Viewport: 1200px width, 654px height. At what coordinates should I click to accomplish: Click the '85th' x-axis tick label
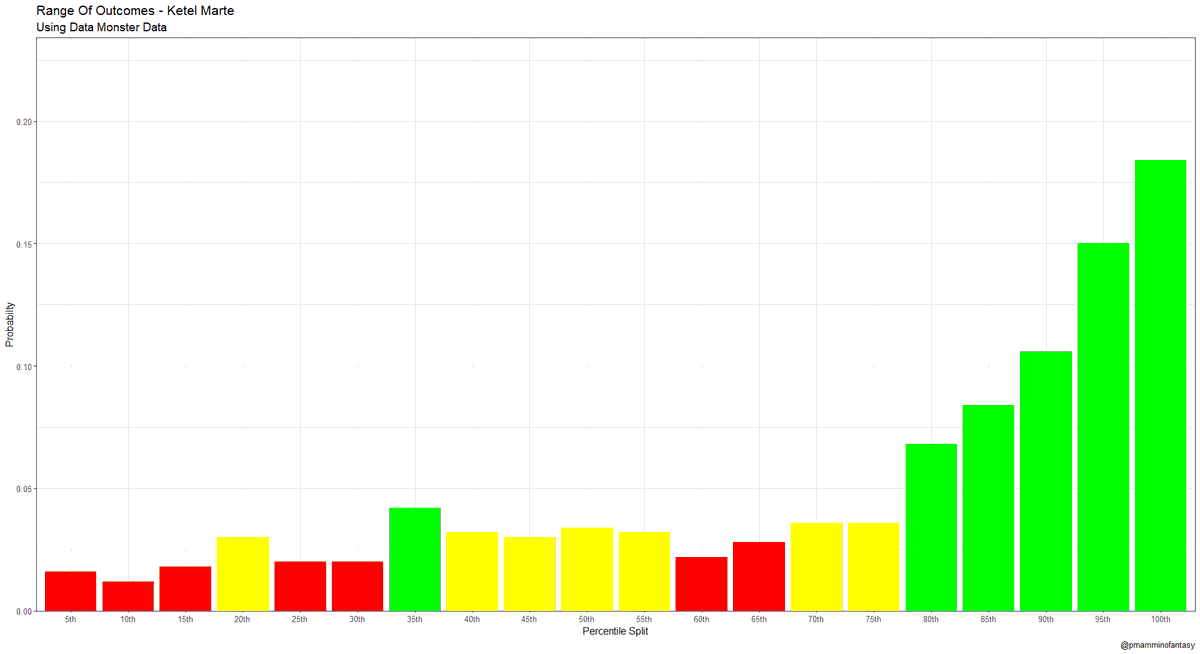[988, 620]
